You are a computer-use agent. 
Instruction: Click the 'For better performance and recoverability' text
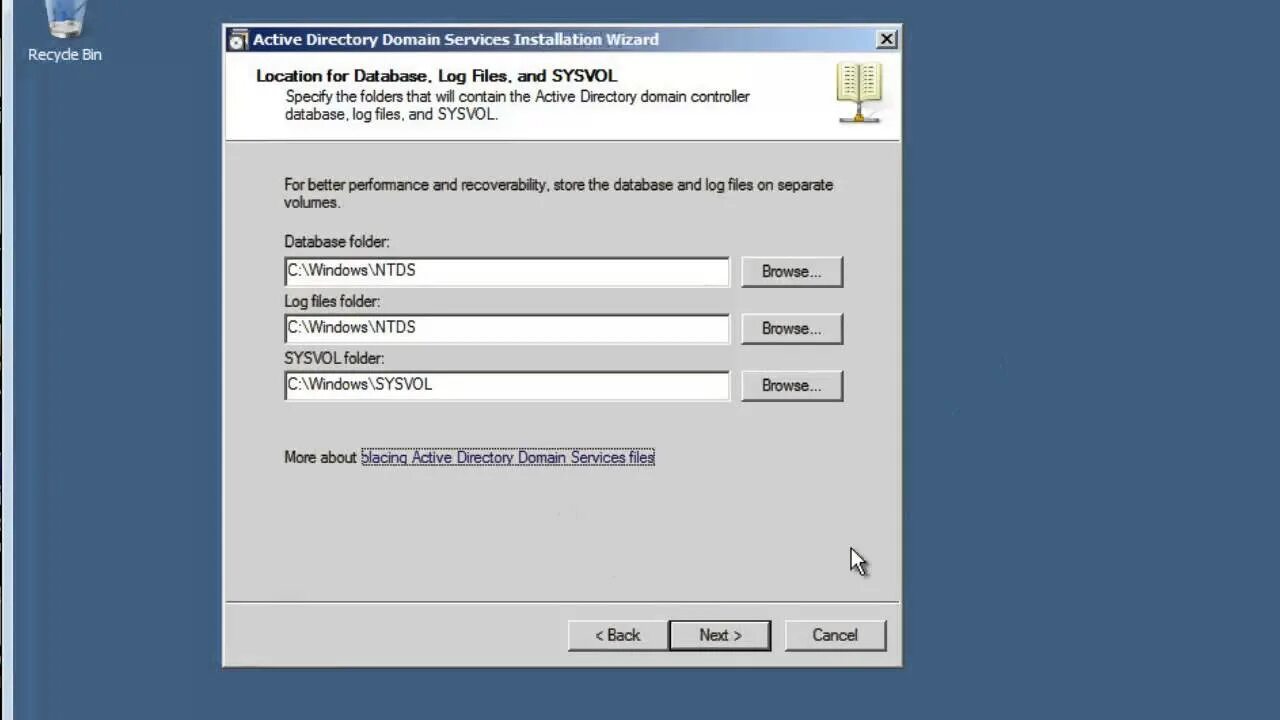(x=558, y=193)
